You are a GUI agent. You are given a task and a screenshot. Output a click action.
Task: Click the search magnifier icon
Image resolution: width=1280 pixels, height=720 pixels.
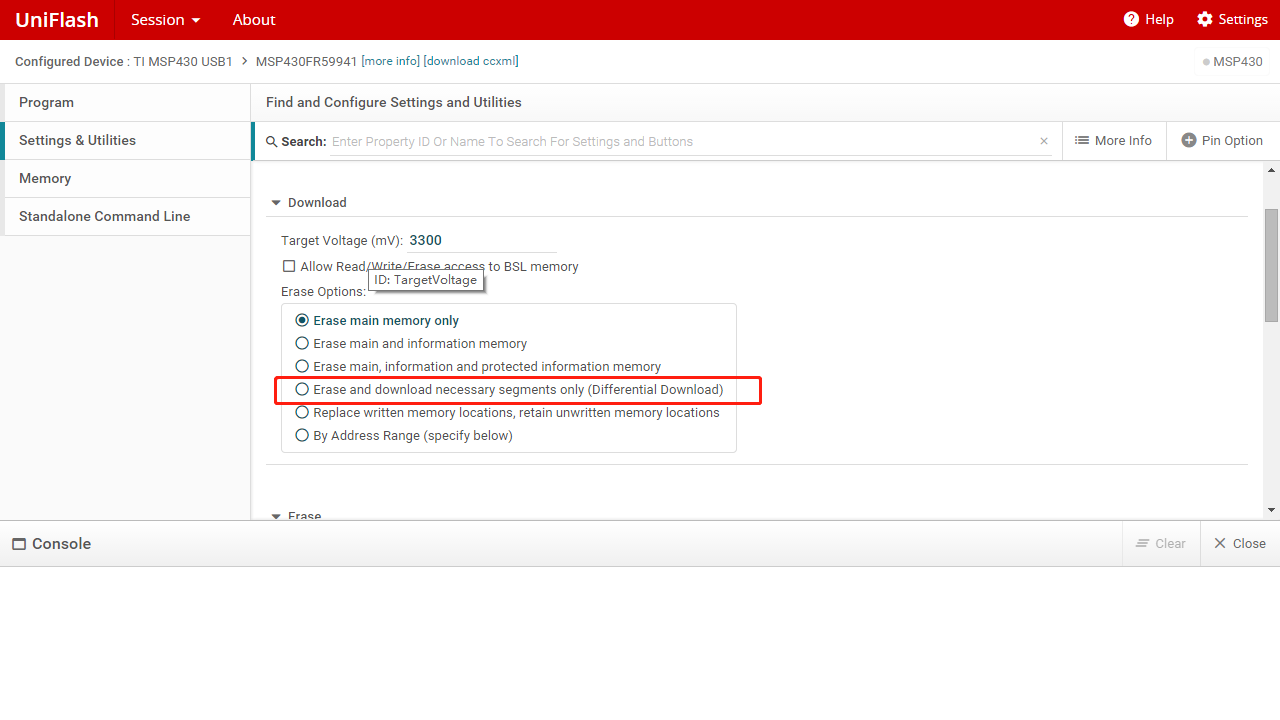(272, 142)
